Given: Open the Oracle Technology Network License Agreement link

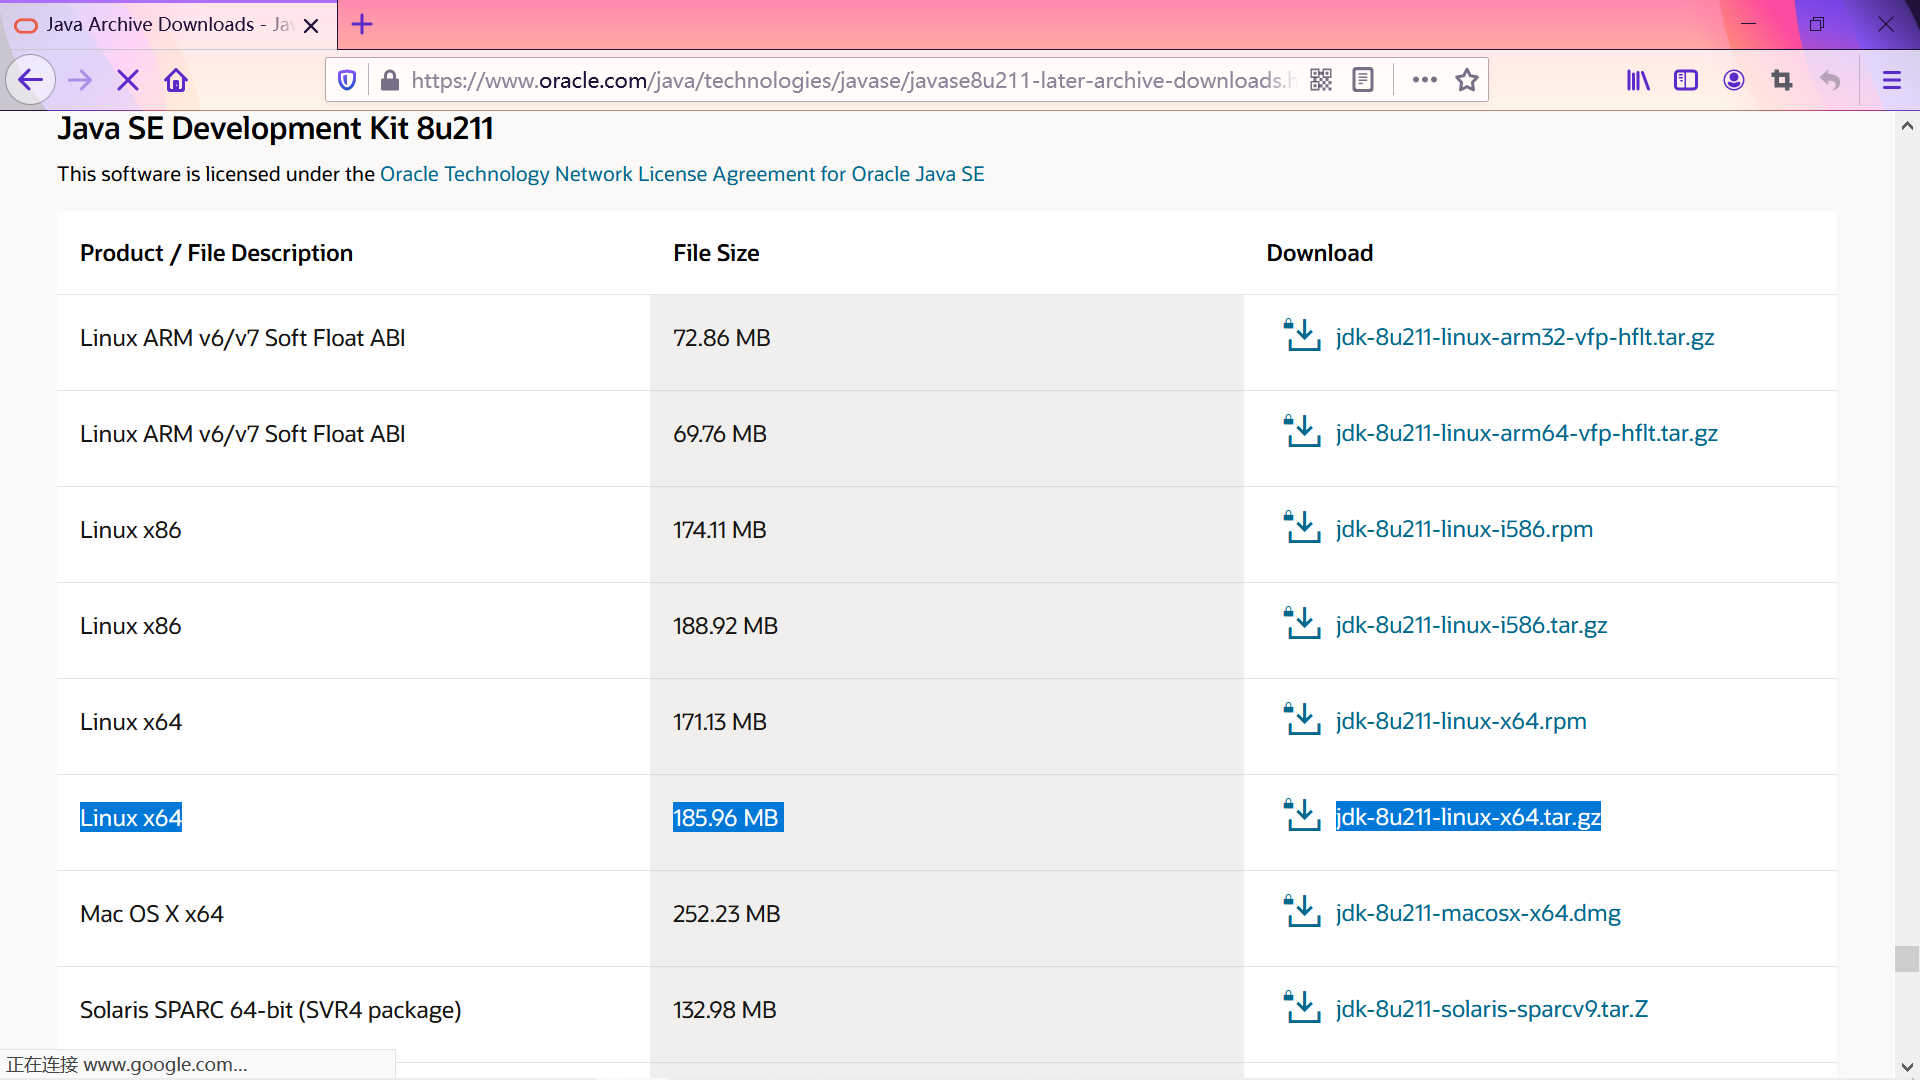Looking at the screenshot, I should pyautogui.click(x=682, y=174).
